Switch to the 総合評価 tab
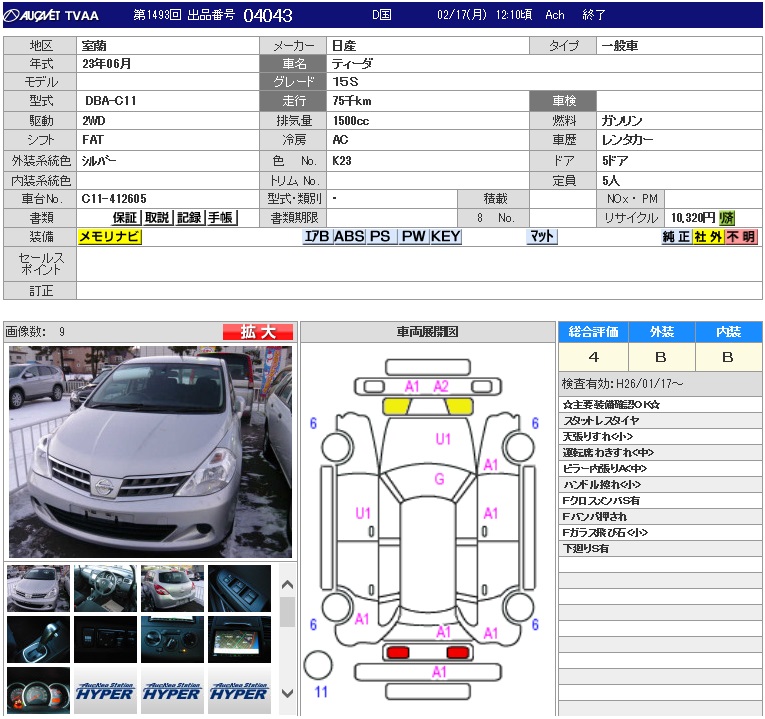The width and height of the screenshot is (765, 719). [593, 332]
